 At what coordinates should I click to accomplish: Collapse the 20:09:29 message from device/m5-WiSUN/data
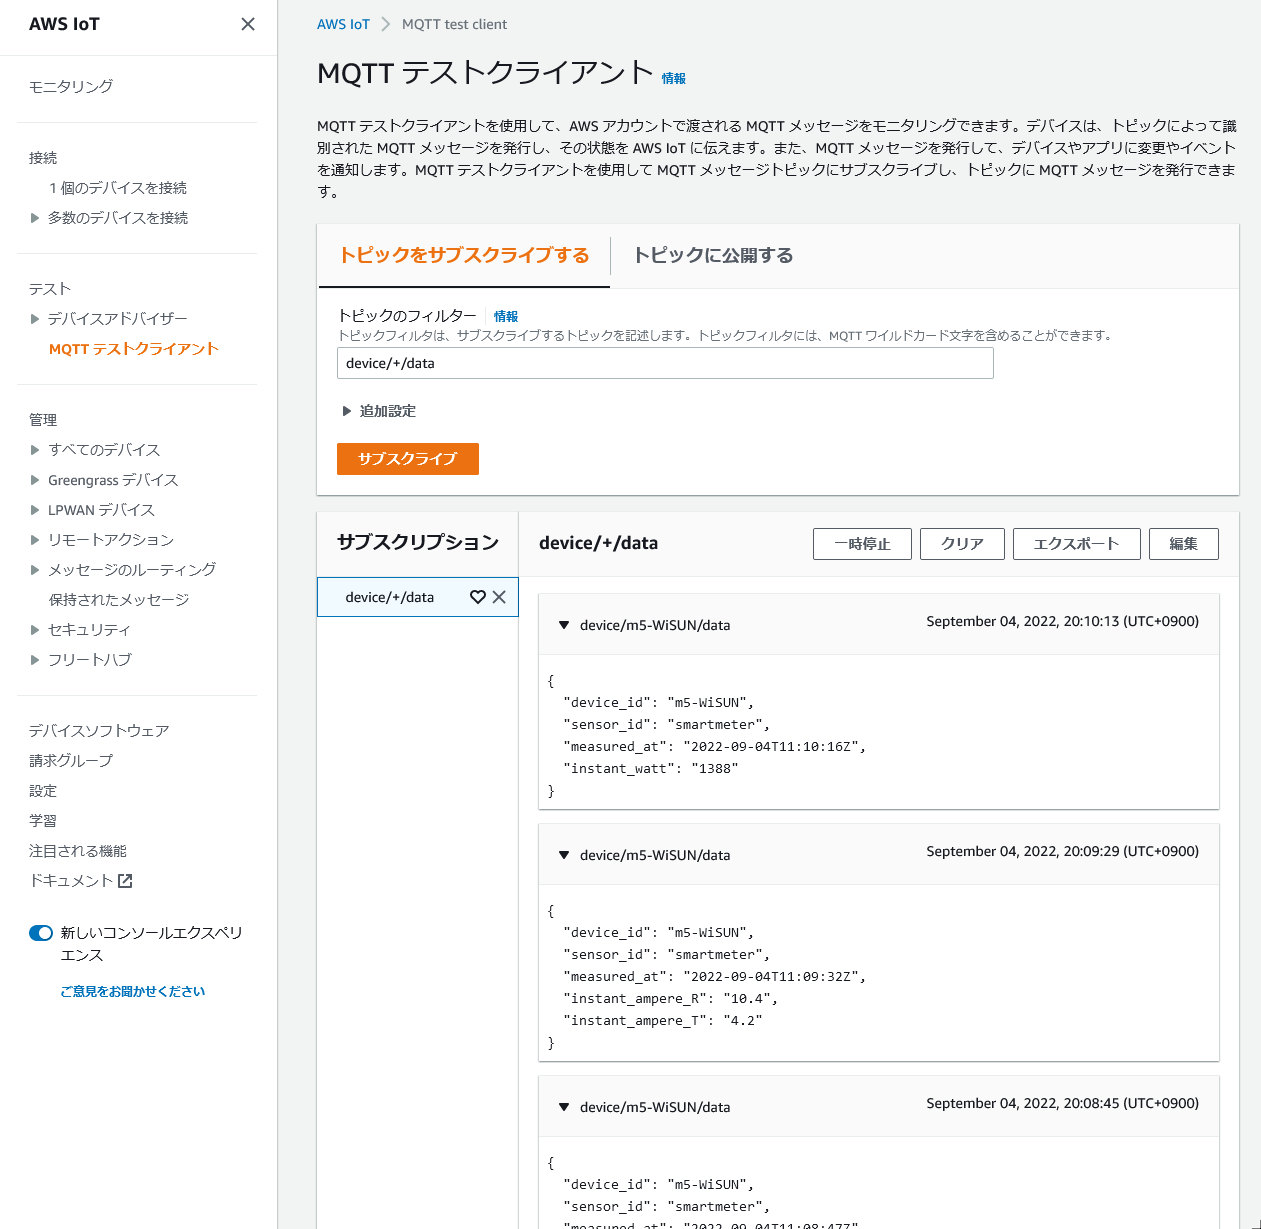pos(564,855)
